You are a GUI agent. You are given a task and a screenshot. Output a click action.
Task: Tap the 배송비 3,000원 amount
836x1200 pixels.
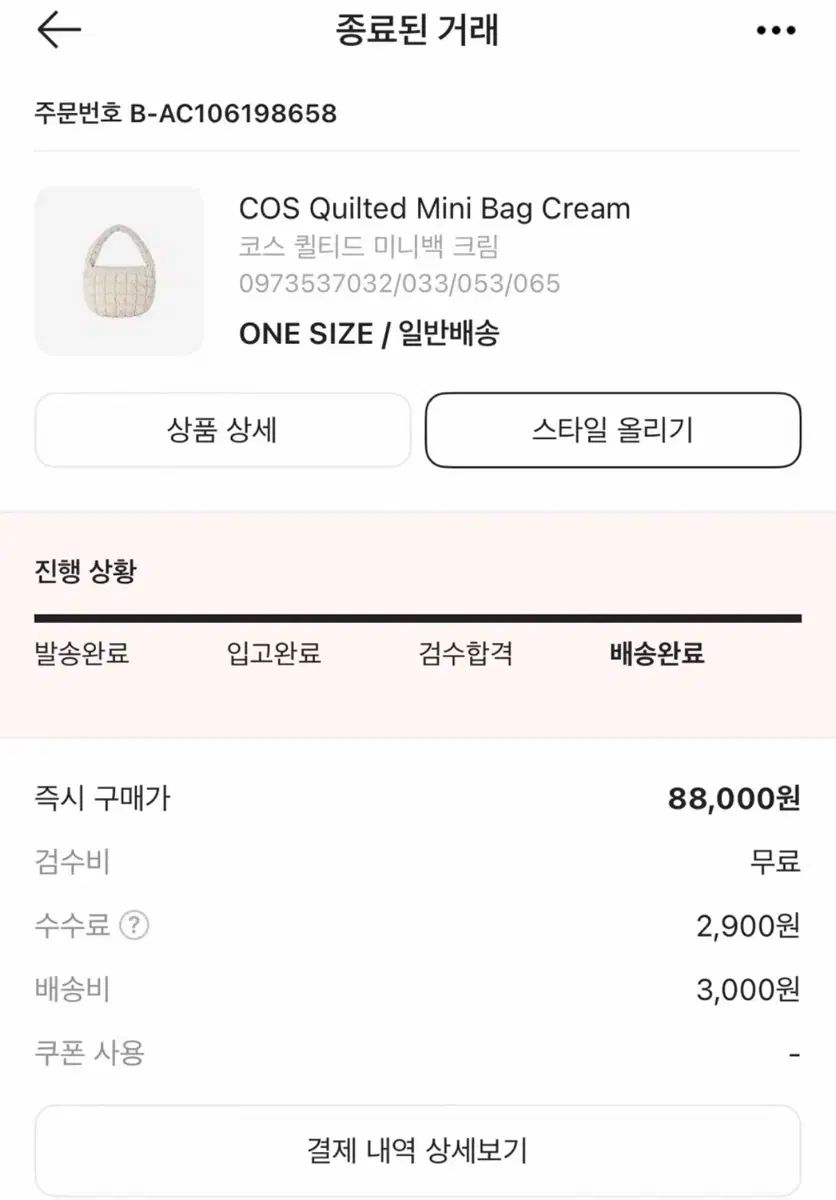pyautogui.click(x=748, y=989)
